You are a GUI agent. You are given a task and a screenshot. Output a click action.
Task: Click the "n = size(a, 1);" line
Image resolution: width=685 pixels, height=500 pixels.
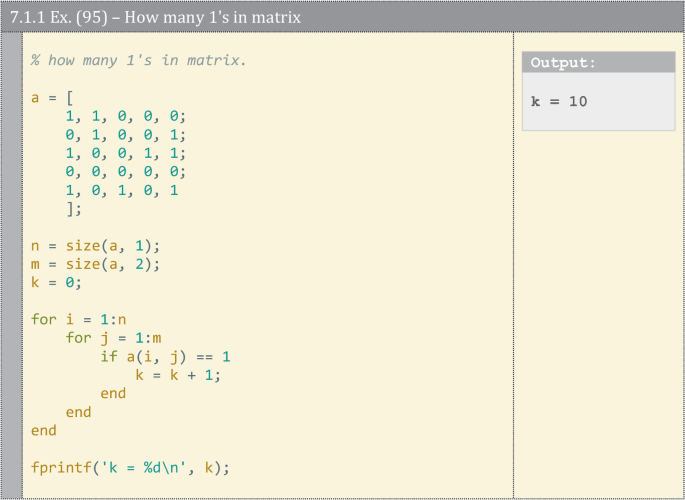pos(95,245)
